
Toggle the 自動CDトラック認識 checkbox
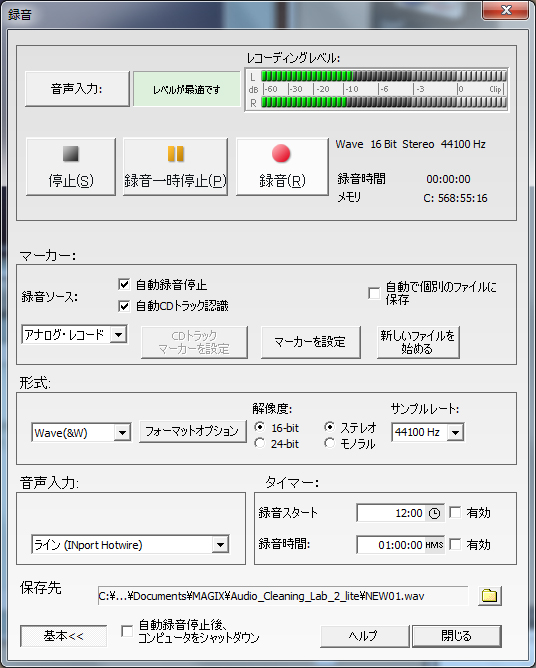124,306
